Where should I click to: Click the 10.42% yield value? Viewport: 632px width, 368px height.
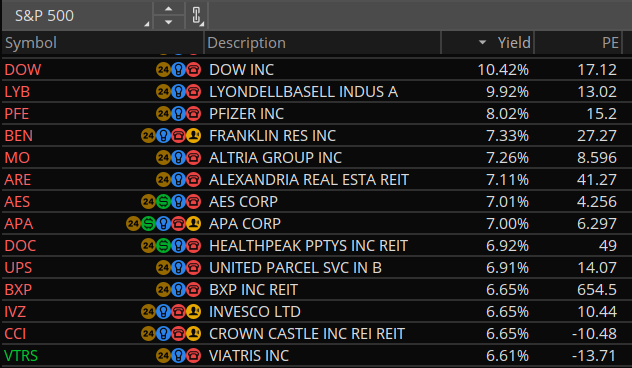pos(503,70)
